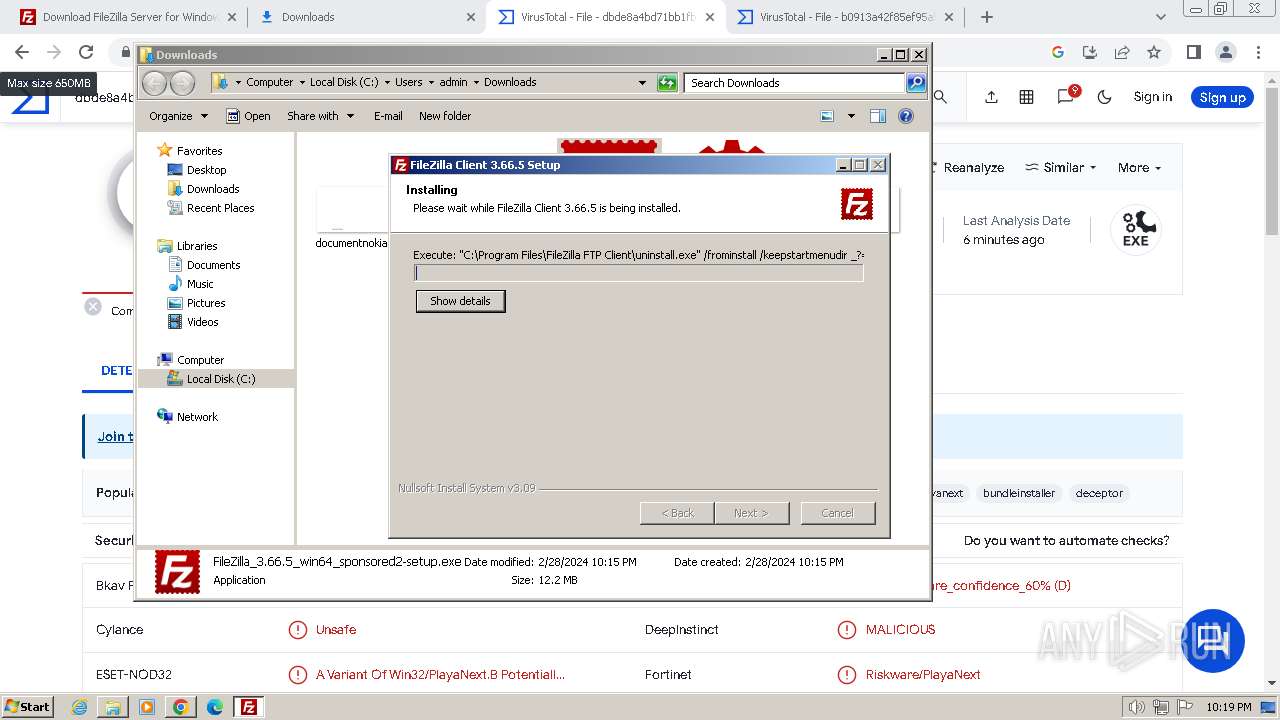The image size is (1280, 720).
Task: Click Reanalyze on the VirusTotal page
Action: (972, 168)
